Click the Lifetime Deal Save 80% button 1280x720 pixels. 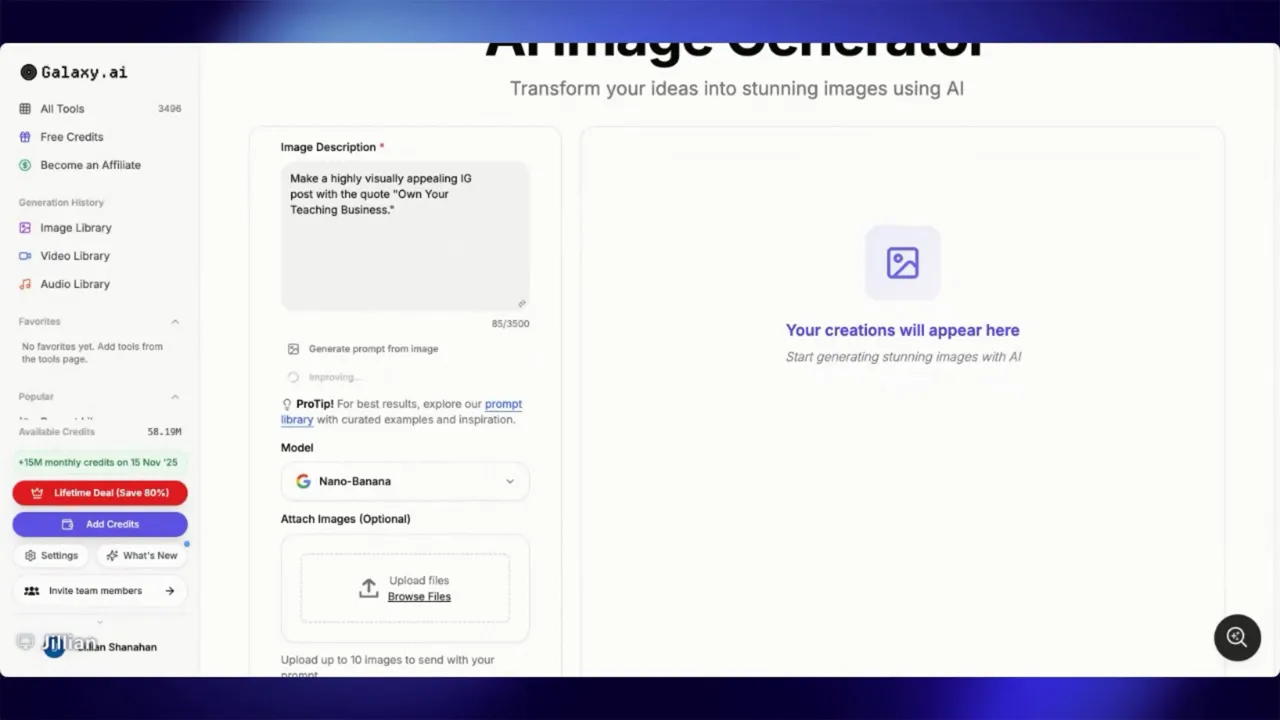100,492
